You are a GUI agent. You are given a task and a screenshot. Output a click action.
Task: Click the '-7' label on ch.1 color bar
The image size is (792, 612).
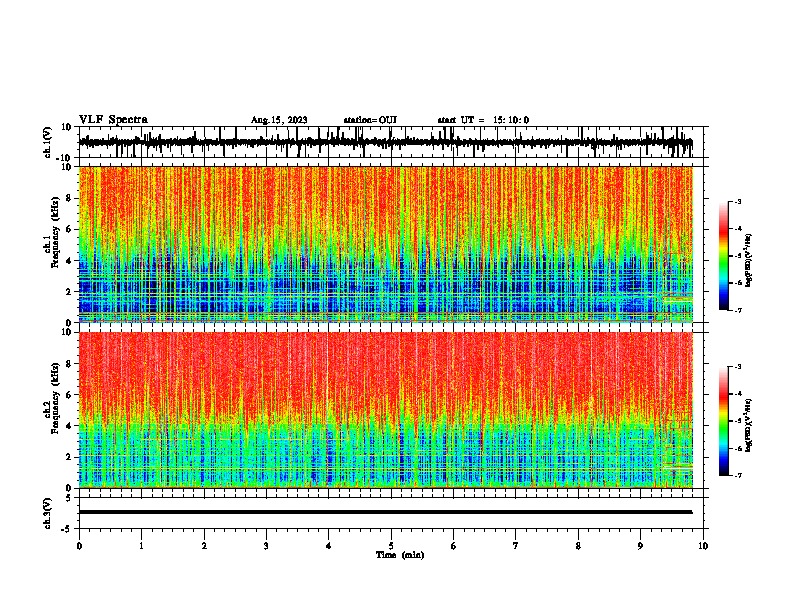737,310
